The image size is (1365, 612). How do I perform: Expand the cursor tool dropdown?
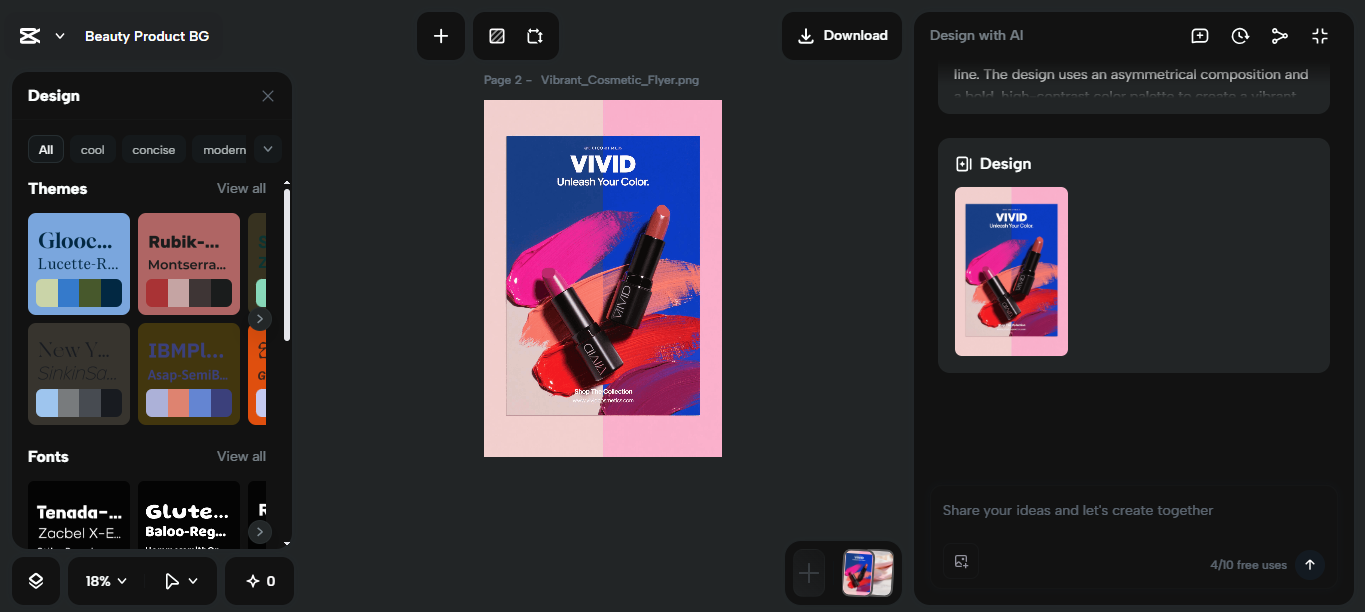[x=182, y=580]
